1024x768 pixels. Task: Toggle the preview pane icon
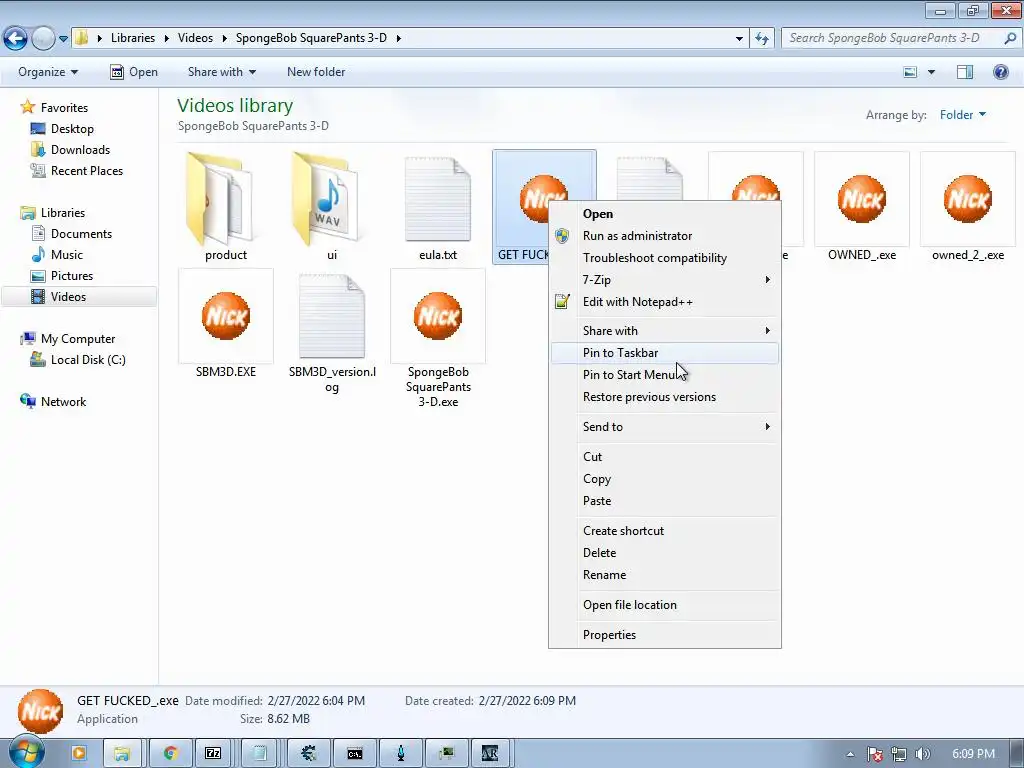click(x=965, y=72)
